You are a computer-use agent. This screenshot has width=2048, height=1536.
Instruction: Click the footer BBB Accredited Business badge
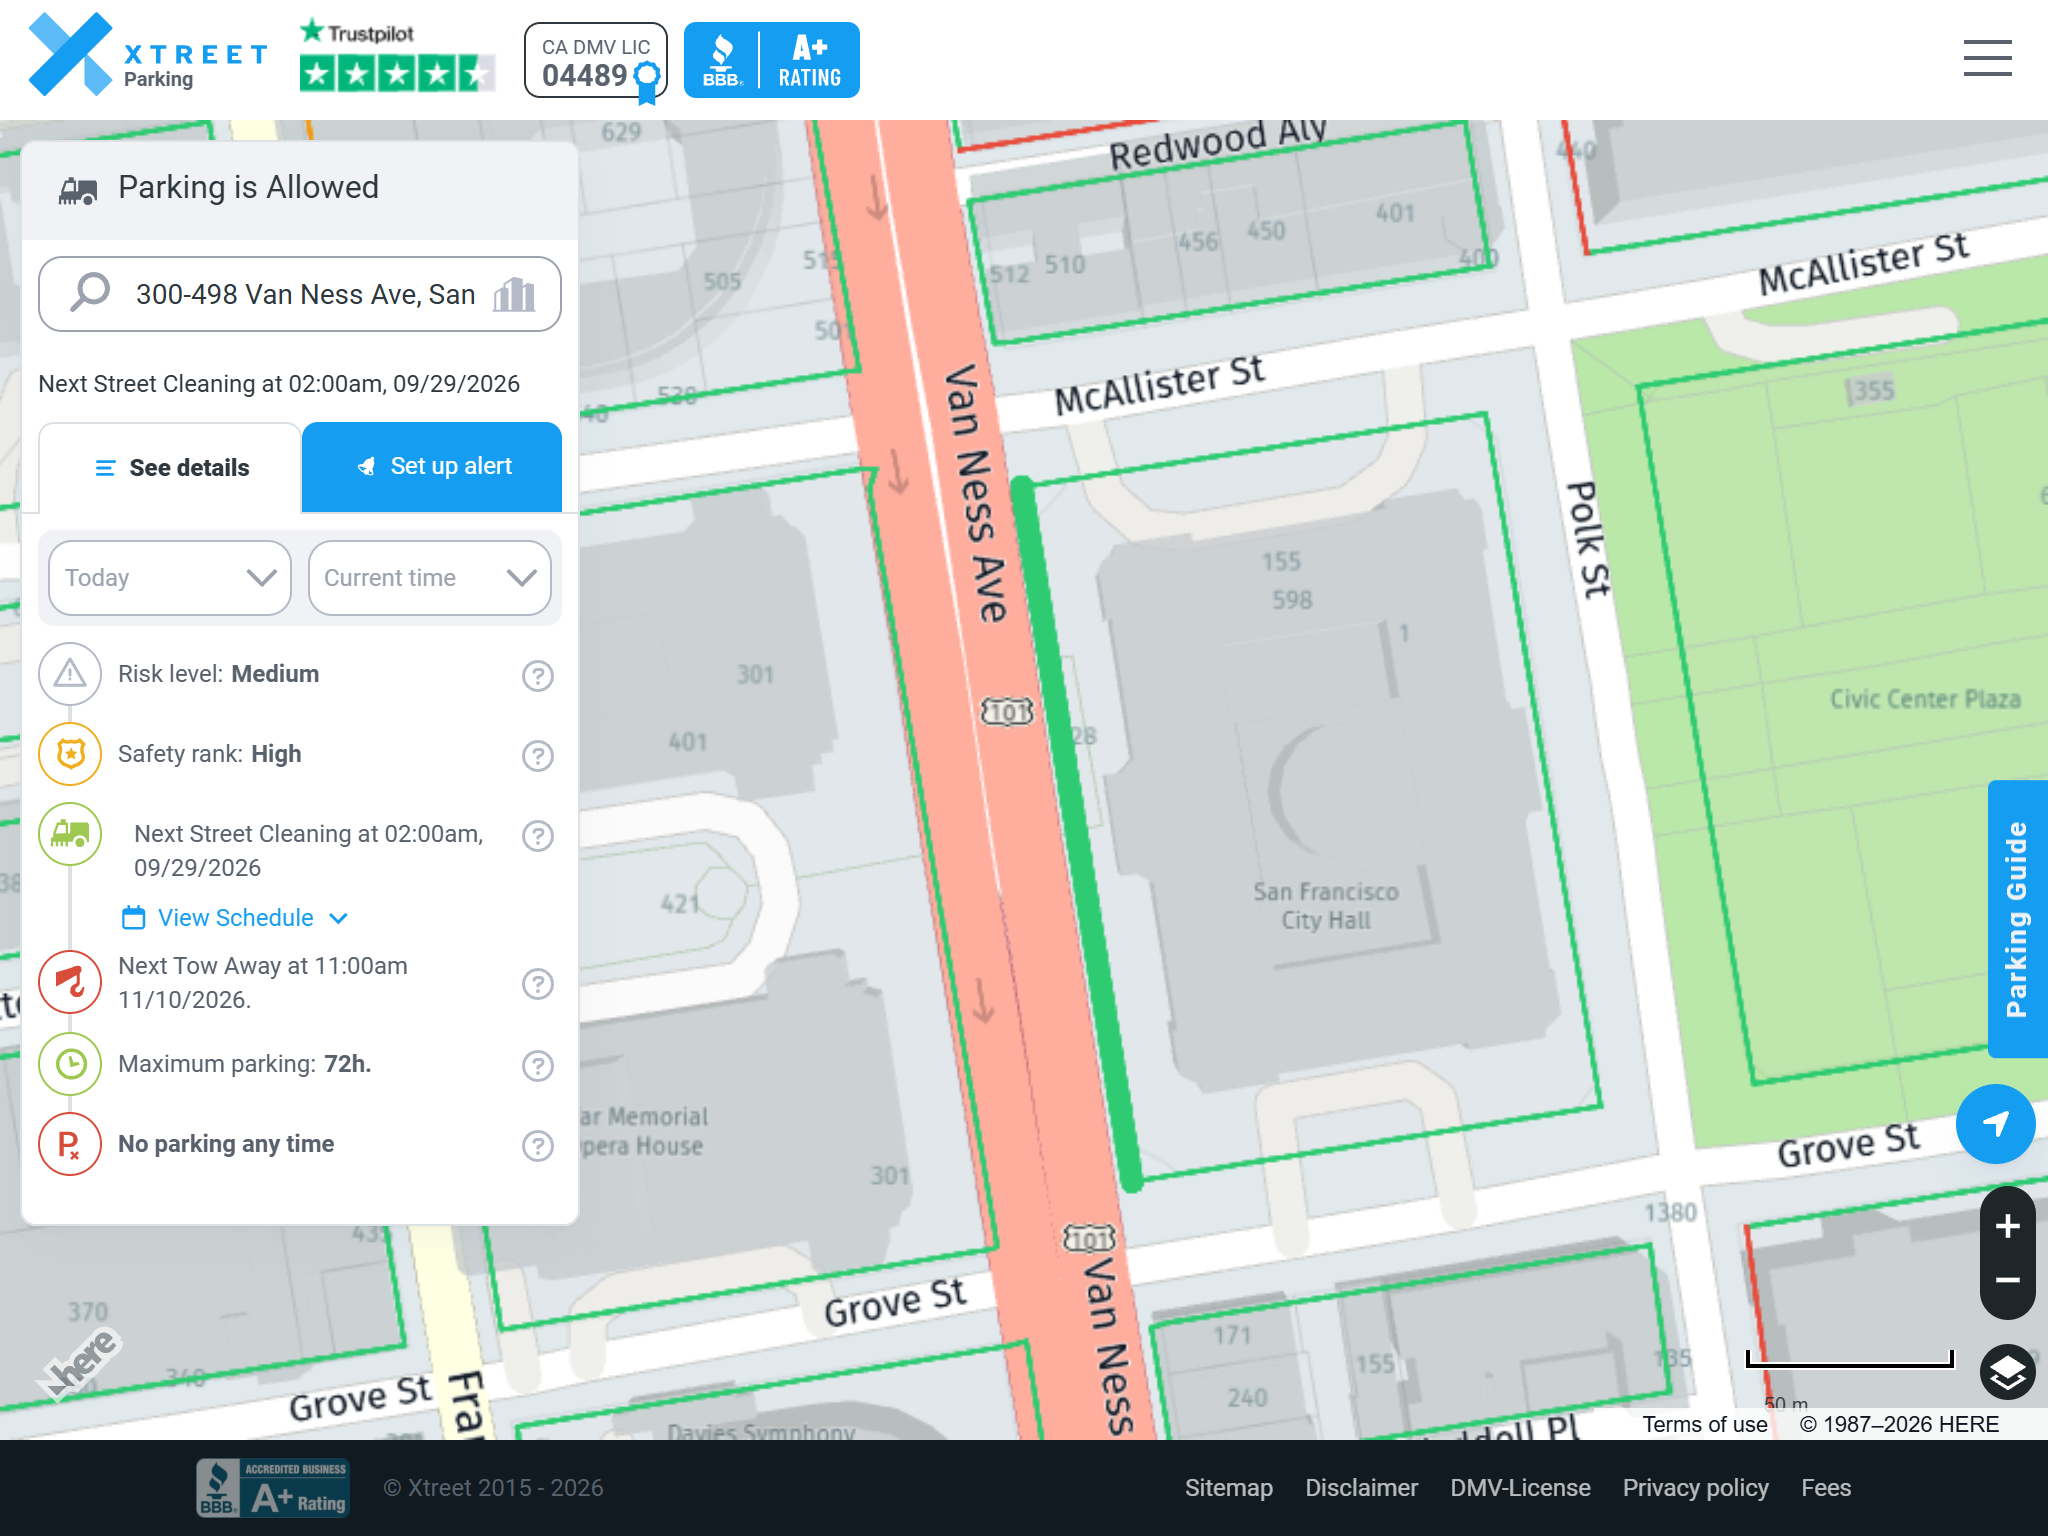[x=273, y=1488]
